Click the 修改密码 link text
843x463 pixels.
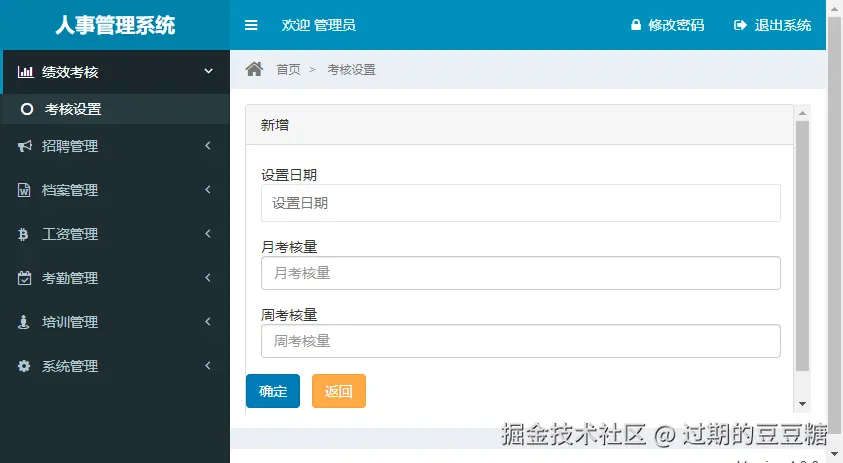click(x=676, y=25)
